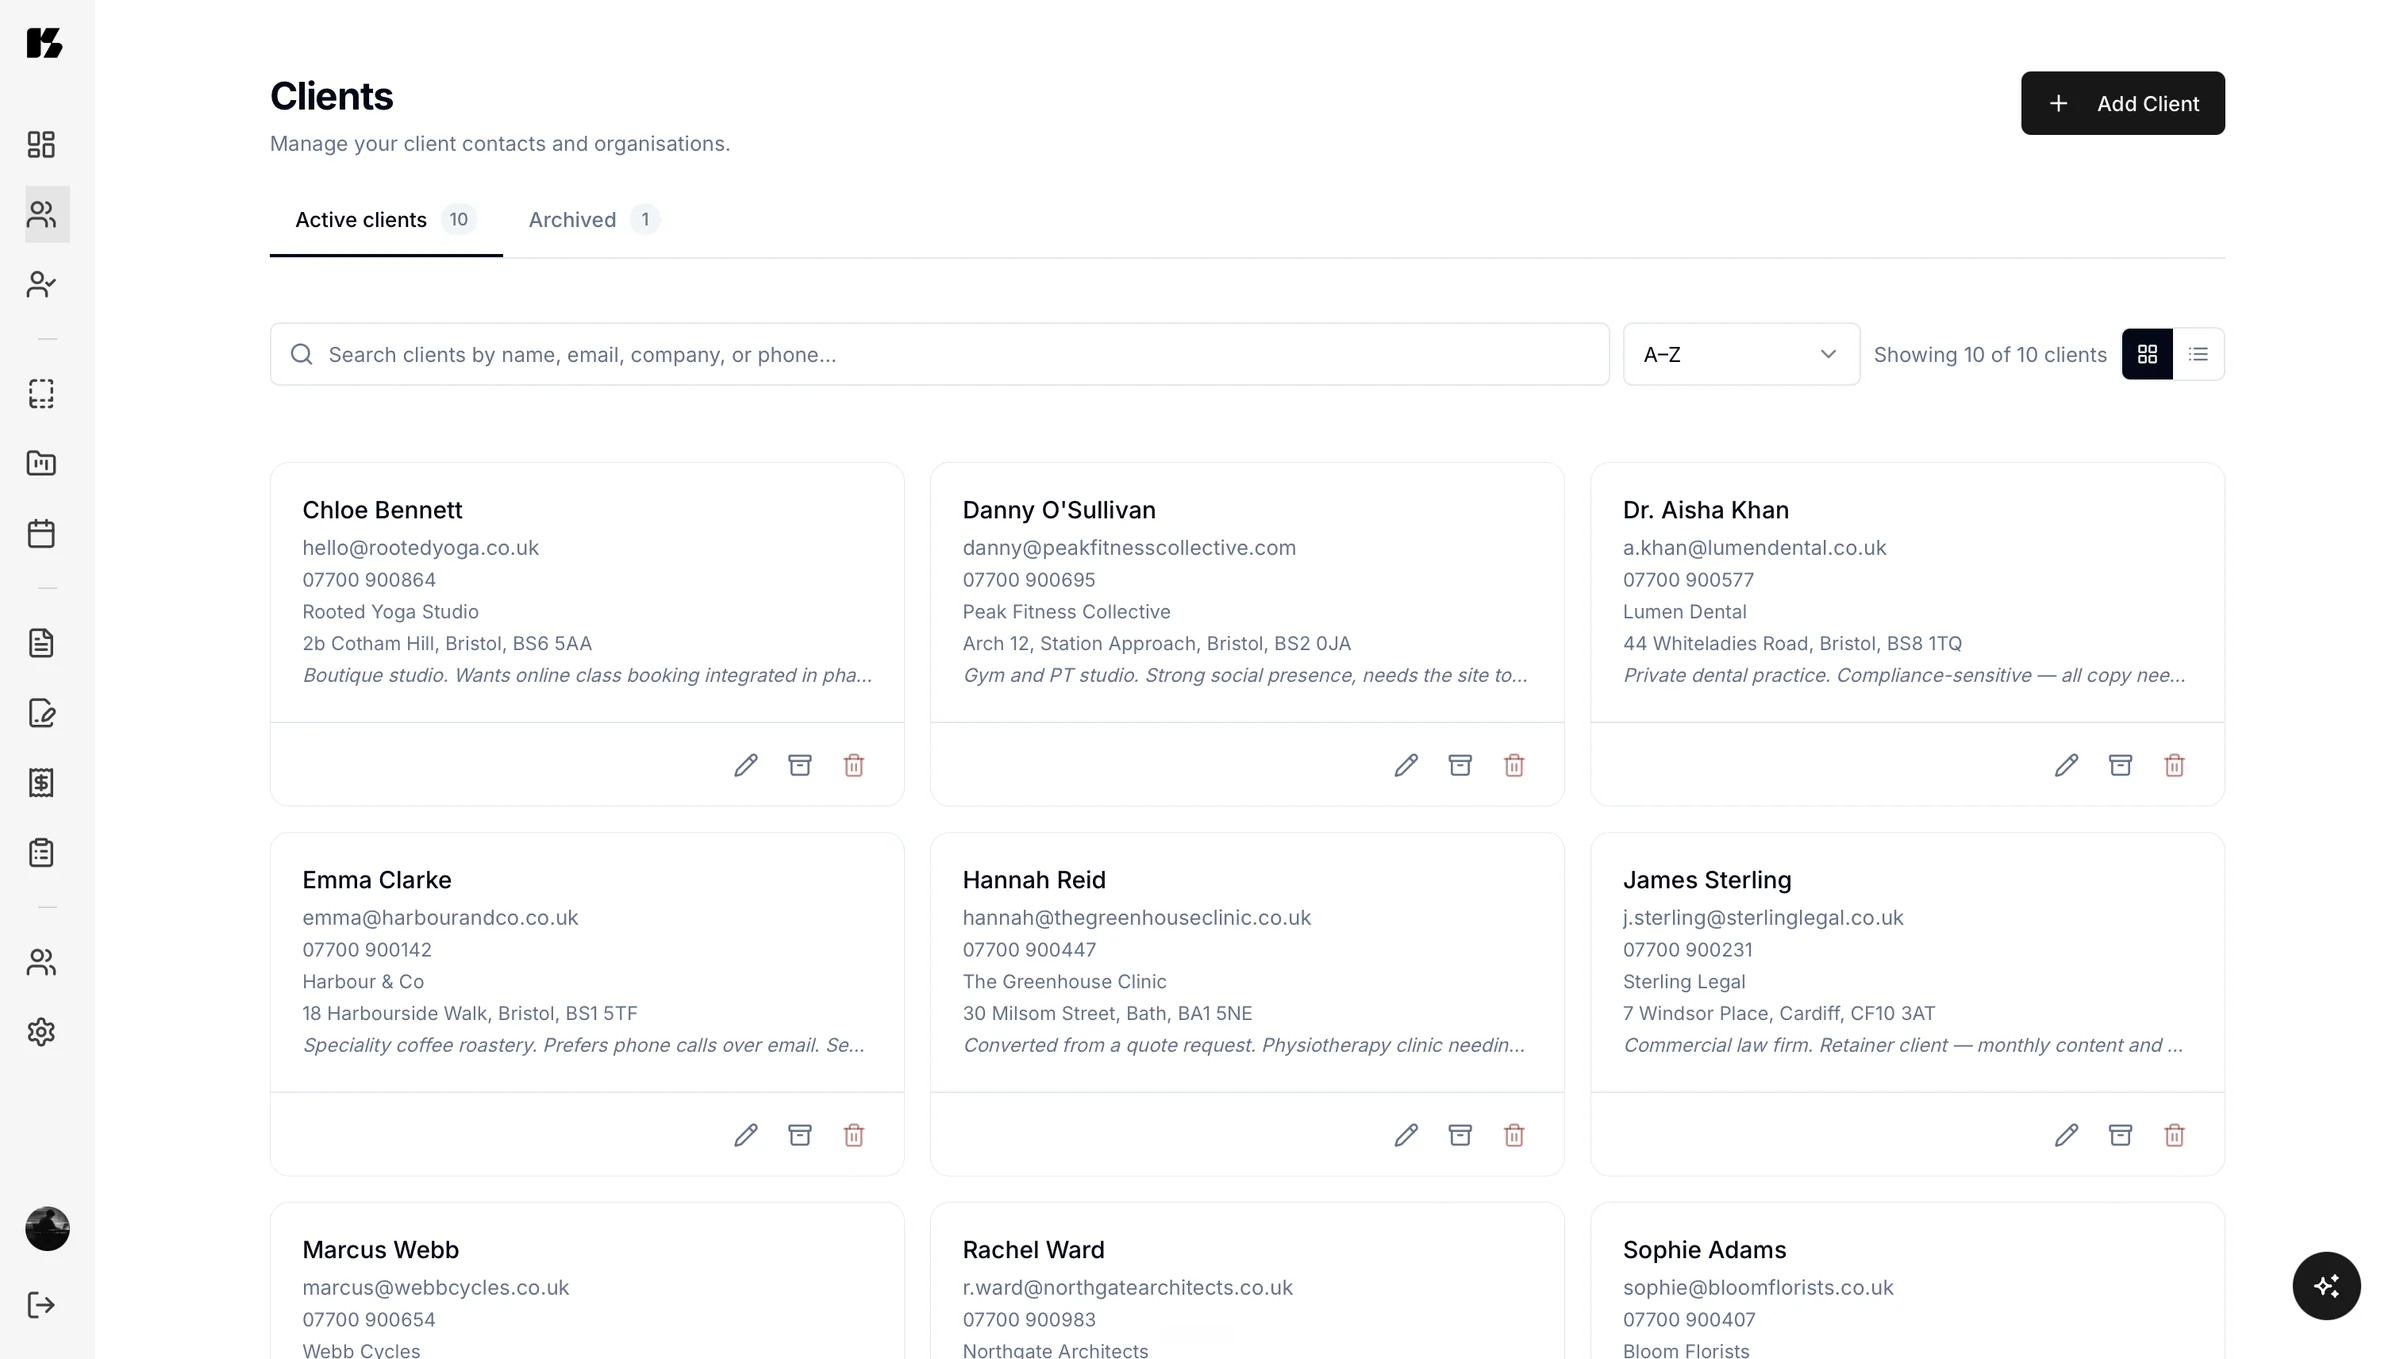Screen dimensions: 2400x1359
Task: Open the dashboard grid icon in sidebar
Action: coord(41,144)
